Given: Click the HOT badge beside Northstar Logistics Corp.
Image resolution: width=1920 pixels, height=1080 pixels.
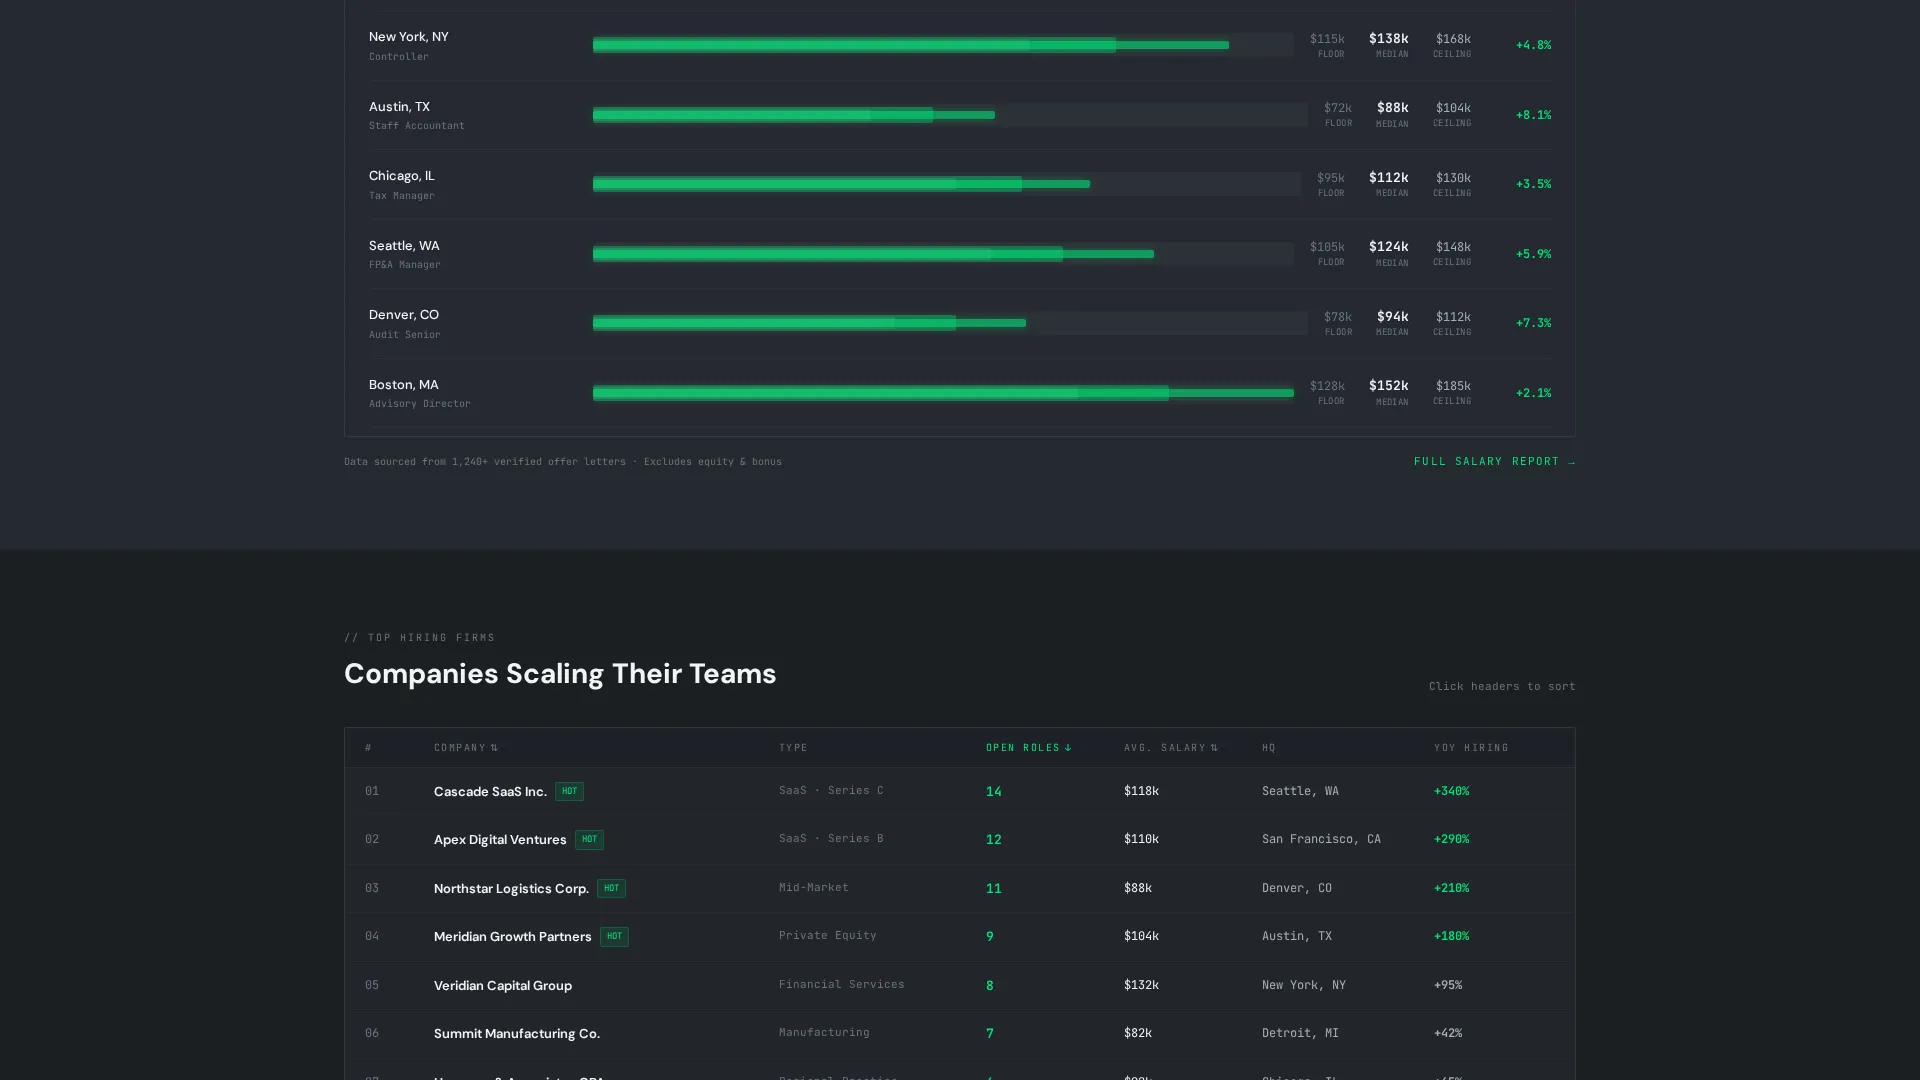Looking at the screenshot, I should (x=611, y=888).
